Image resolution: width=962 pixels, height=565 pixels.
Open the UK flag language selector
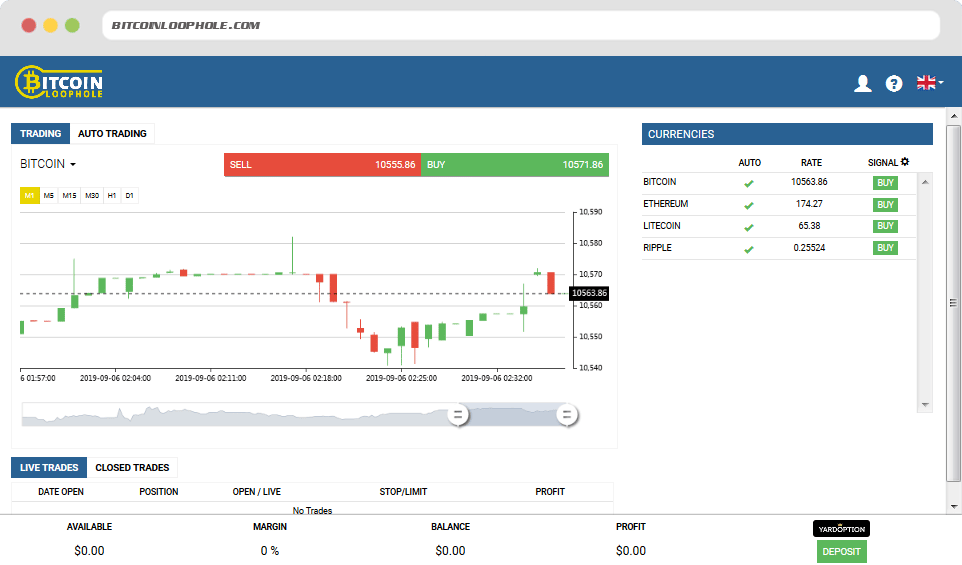coord(929,82)
